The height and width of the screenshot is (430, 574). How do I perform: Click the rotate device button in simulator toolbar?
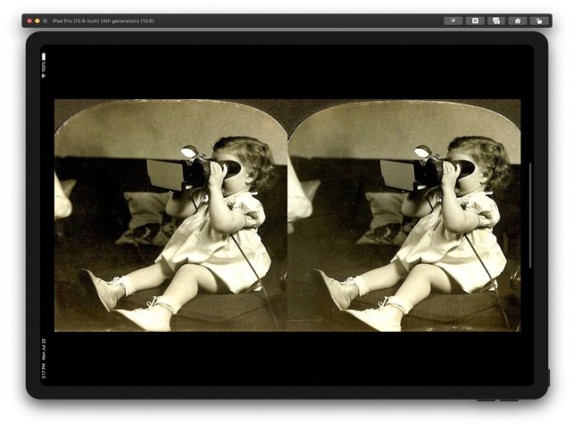539,21
